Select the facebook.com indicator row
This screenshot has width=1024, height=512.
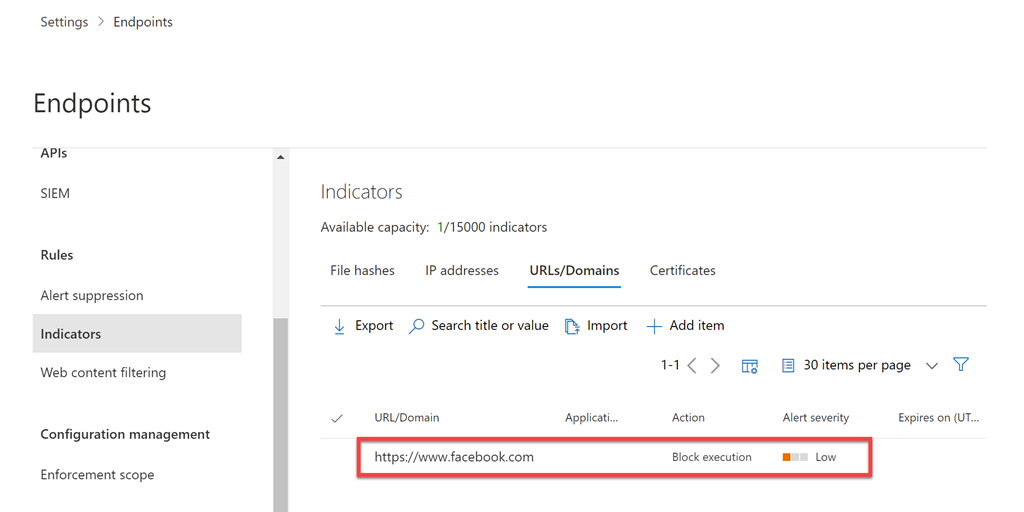point(454,457)
